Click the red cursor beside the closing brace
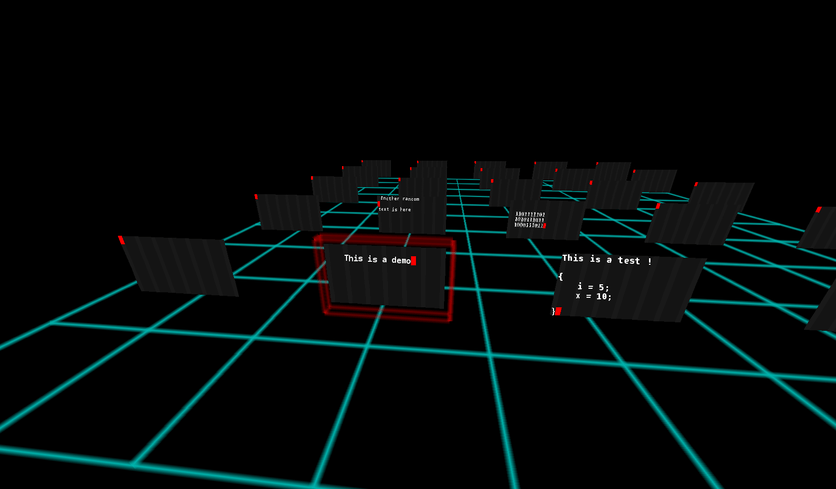This screenshot has height=489, width=836. pos(558,311)
